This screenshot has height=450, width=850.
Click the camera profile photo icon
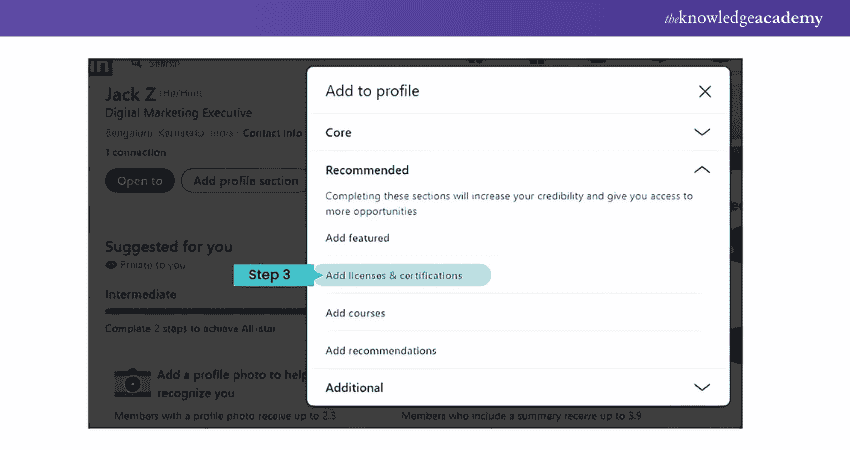tap(131, 383)
